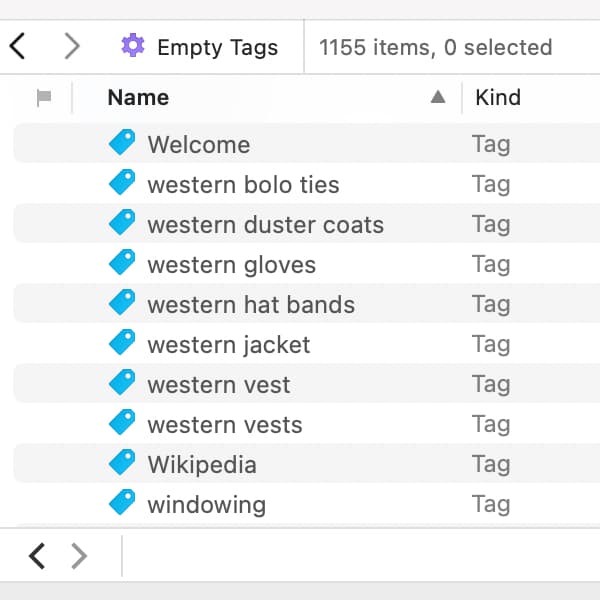Select the western vest tag row

pyautogui.click(x=219, y=384)
